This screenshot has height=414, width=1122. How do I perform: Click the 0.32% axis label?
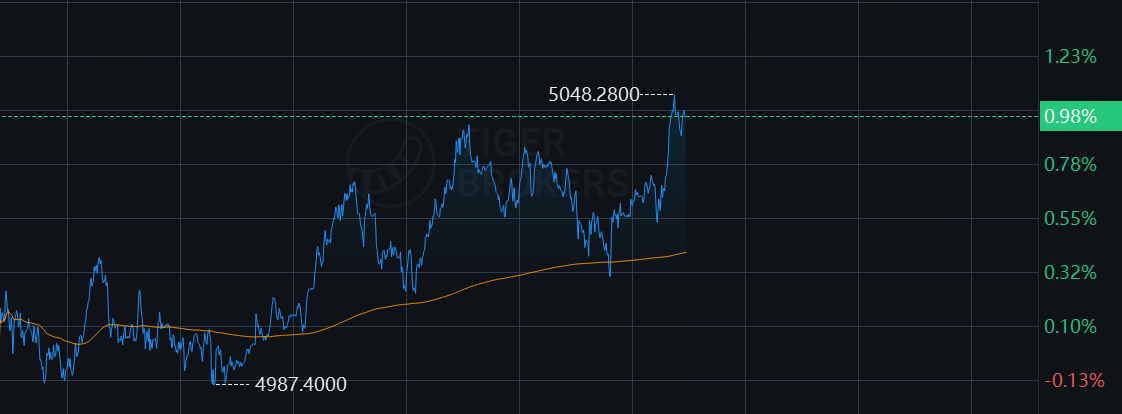coord(1070,272)
